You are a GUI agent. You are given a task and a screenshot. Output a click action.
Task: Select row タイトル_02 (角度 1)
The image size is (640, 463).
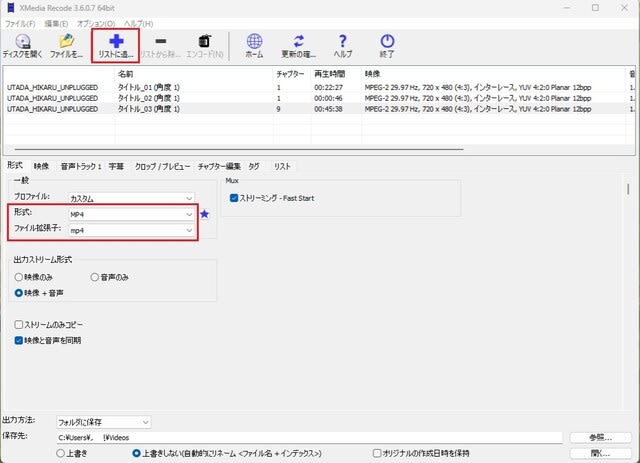point(318,98)
